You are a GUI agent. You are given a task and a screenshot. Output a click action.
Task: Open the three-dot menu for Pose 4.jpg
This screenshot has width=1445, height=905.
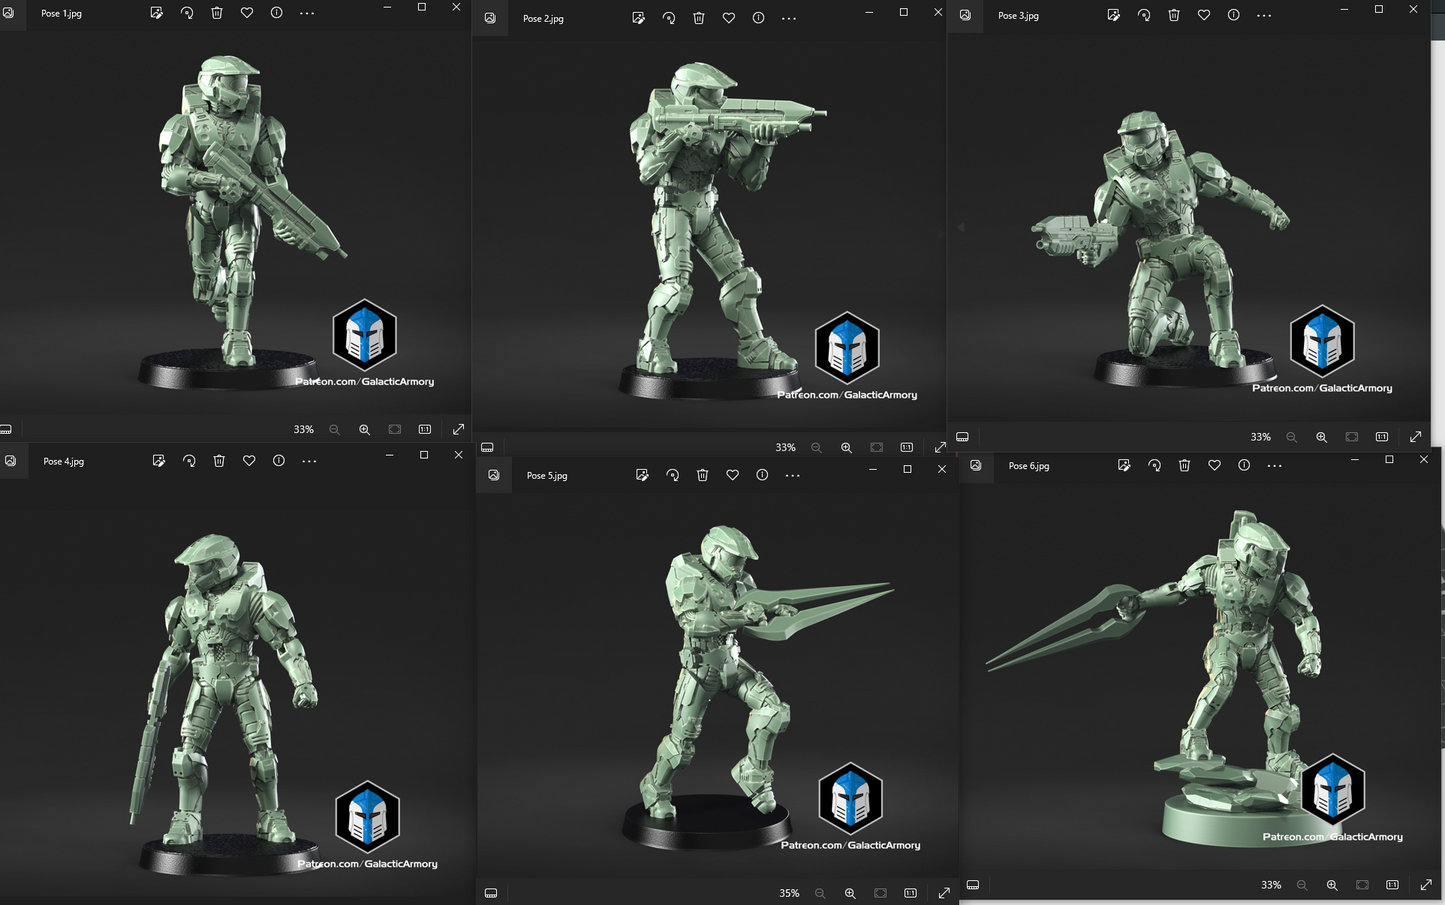click(x=309, y=461)
